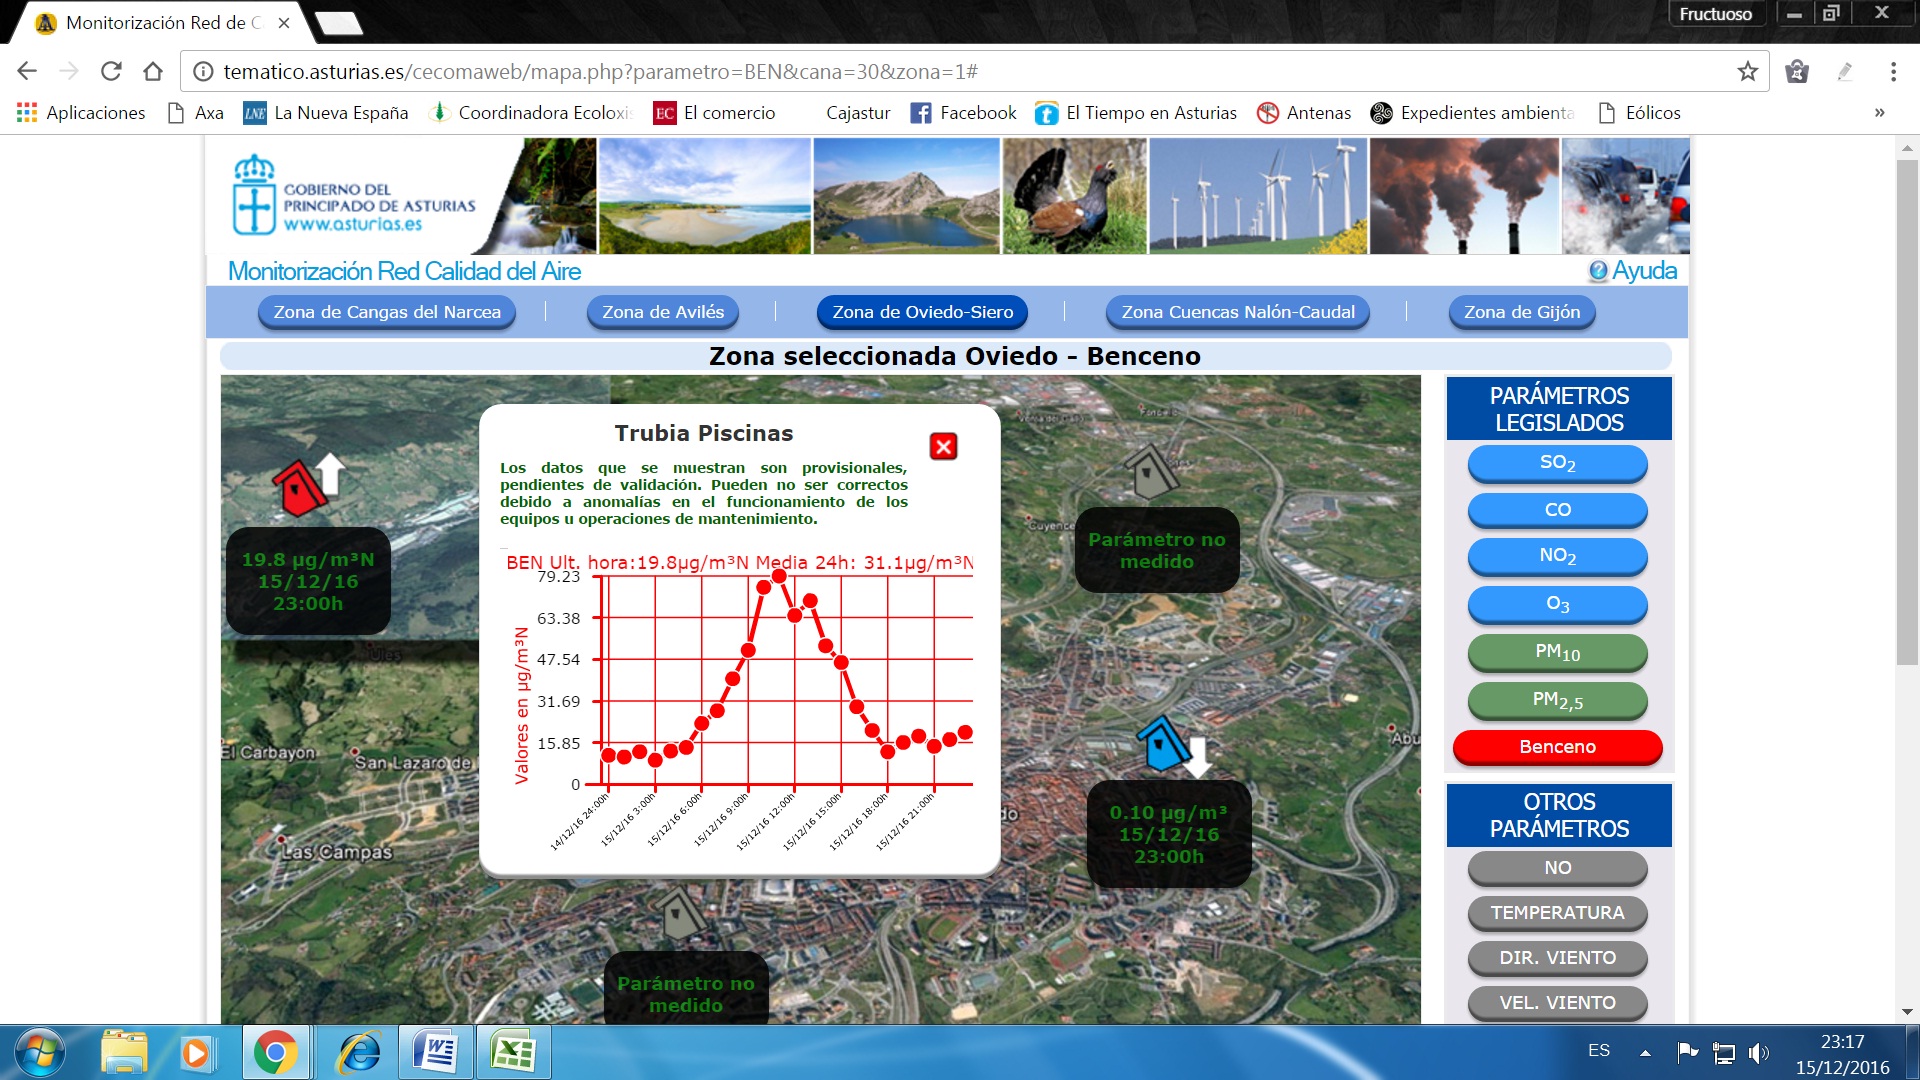1920x1080 pixels.
Task: Expand hidden bookmarks chevron
Action: pos(1879,113)
